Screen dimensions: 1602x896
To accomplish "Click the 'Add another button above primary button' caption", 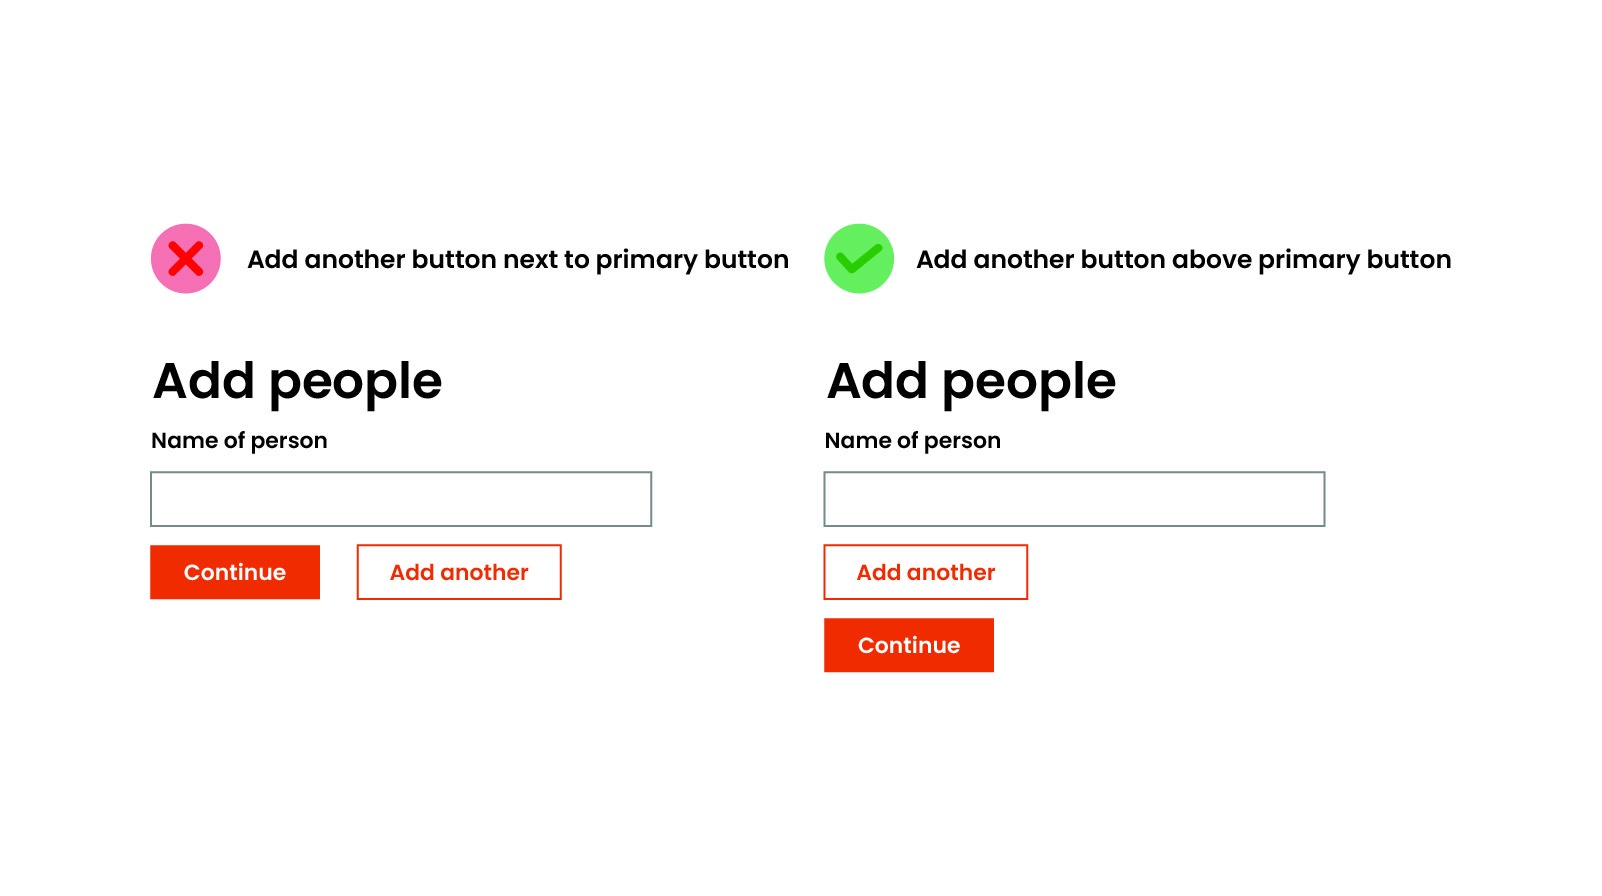I will click(1183, 260).
